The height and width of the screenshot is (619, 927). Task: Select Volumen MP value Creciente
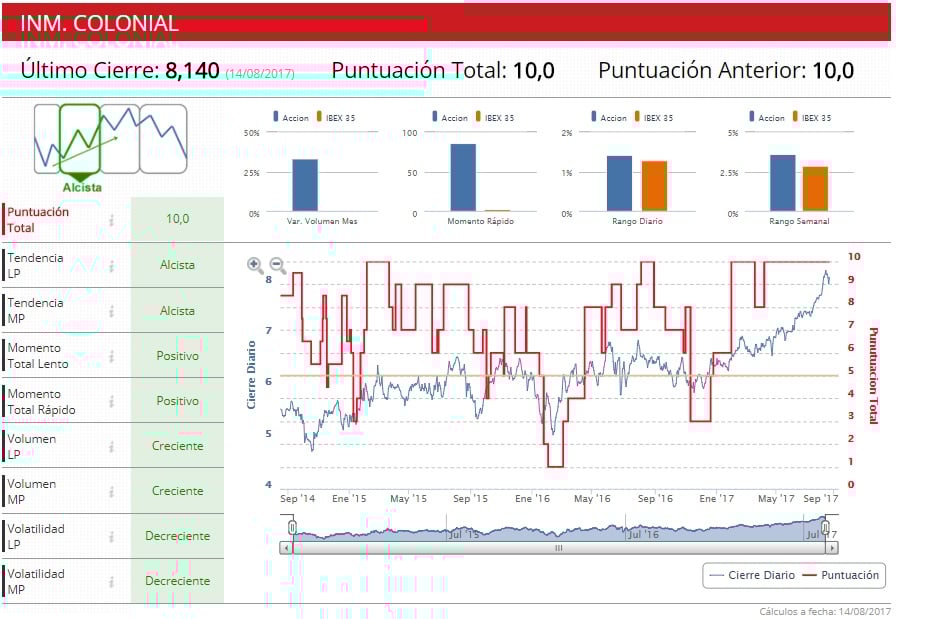tap(177, 491)
